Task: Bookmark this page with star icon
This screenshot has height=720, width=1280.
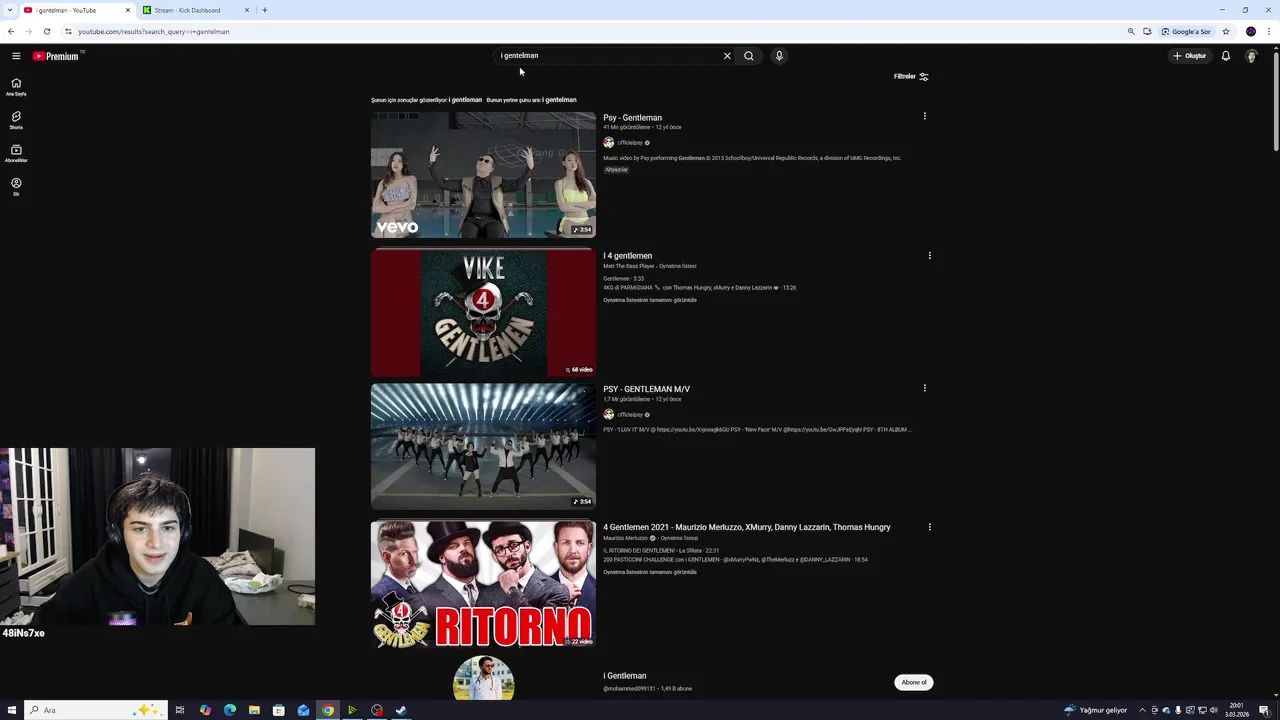Action: click(x=1225, y=31)
